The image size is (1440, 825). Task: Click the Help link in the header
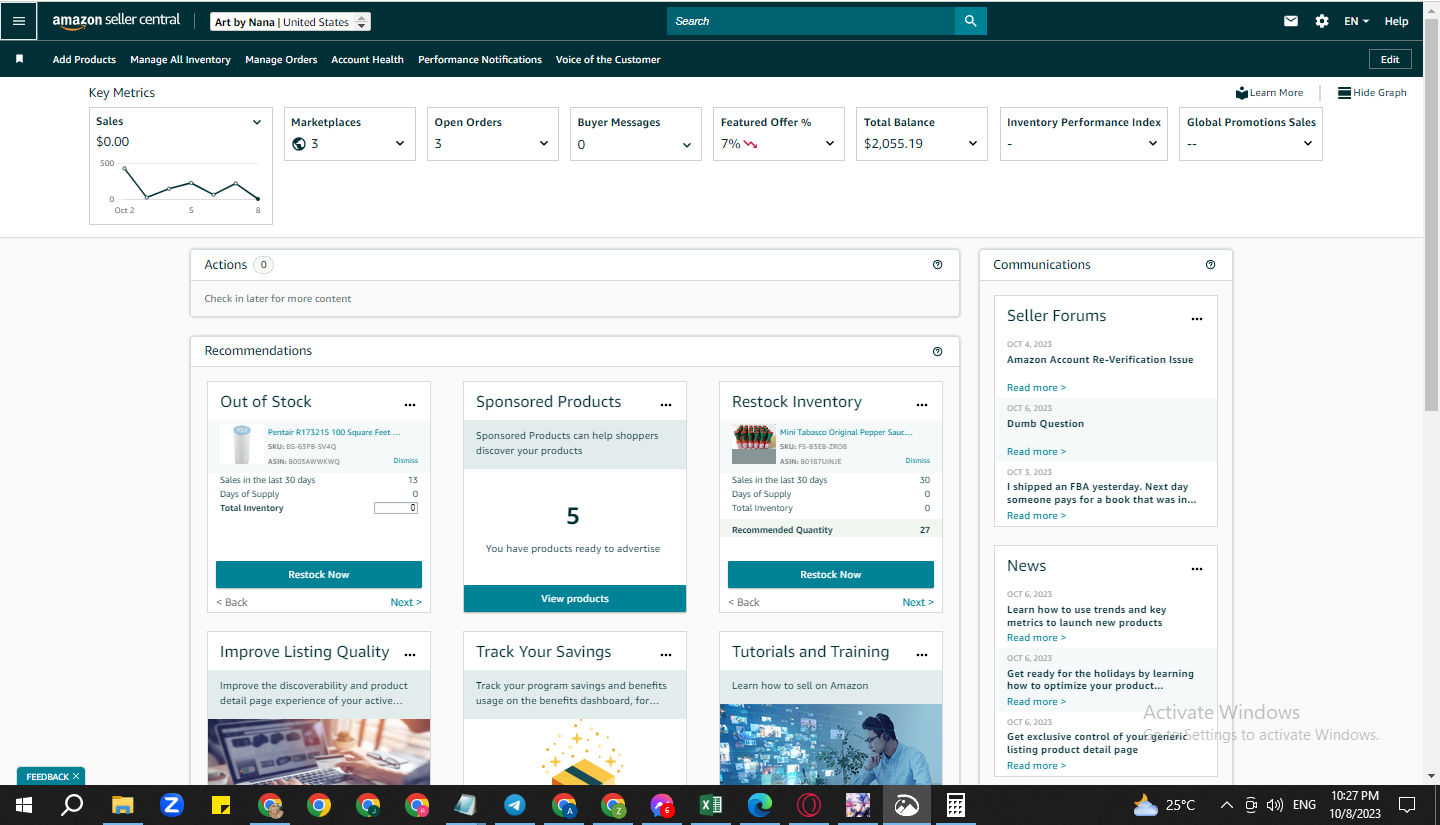pyautogui.click(x=1396, y=21)
